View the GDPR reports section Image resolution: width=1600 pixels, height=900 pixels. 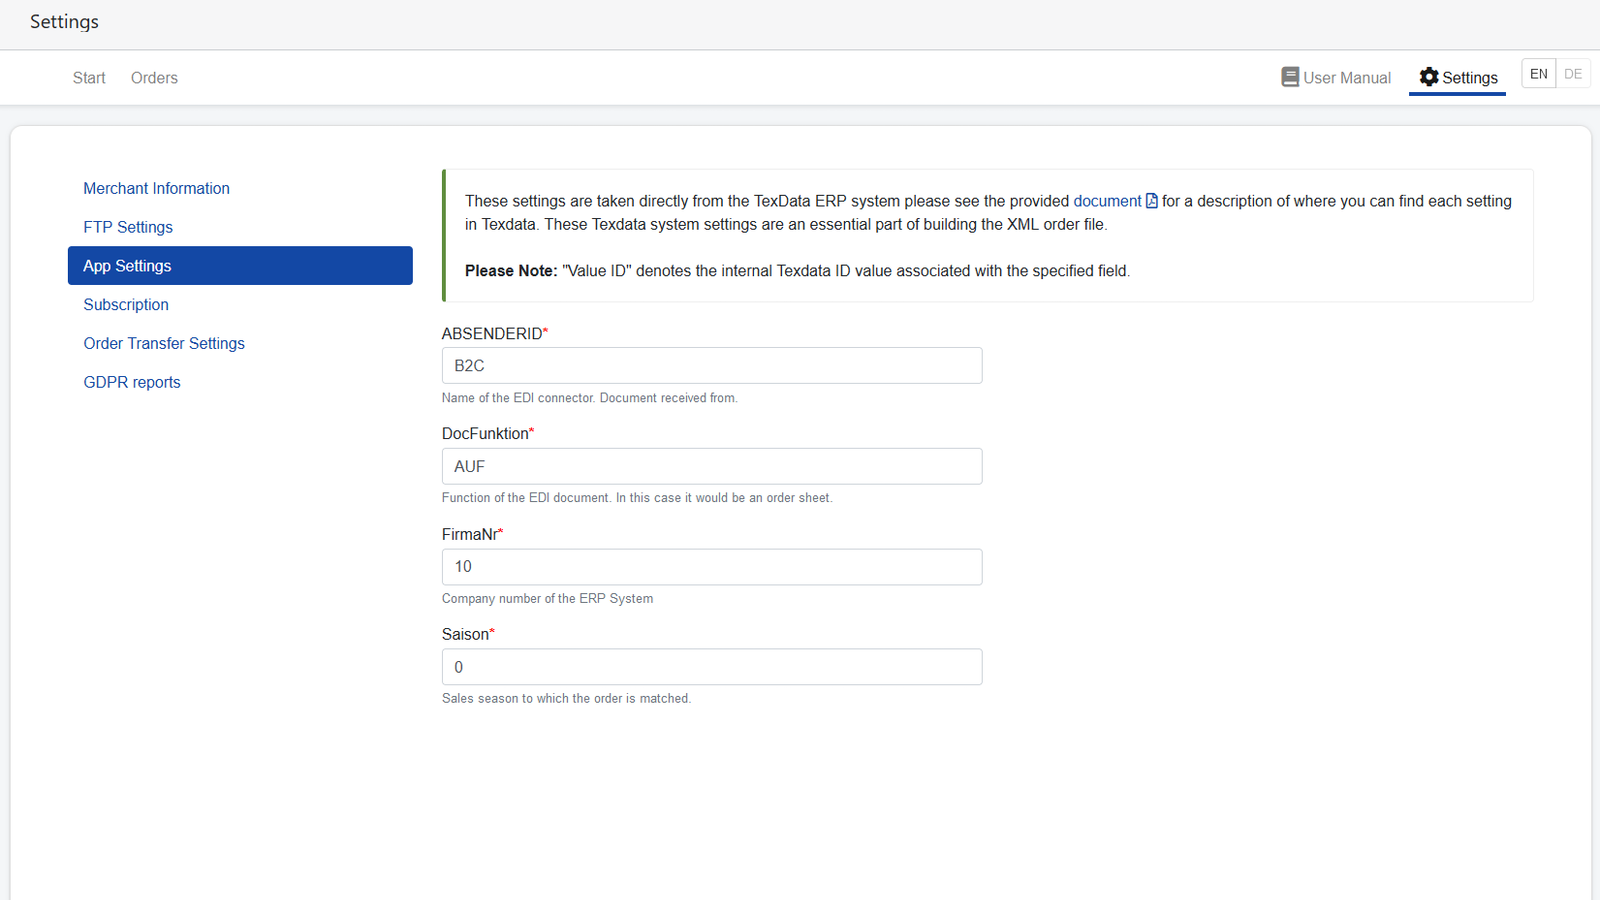pos(132,382)
